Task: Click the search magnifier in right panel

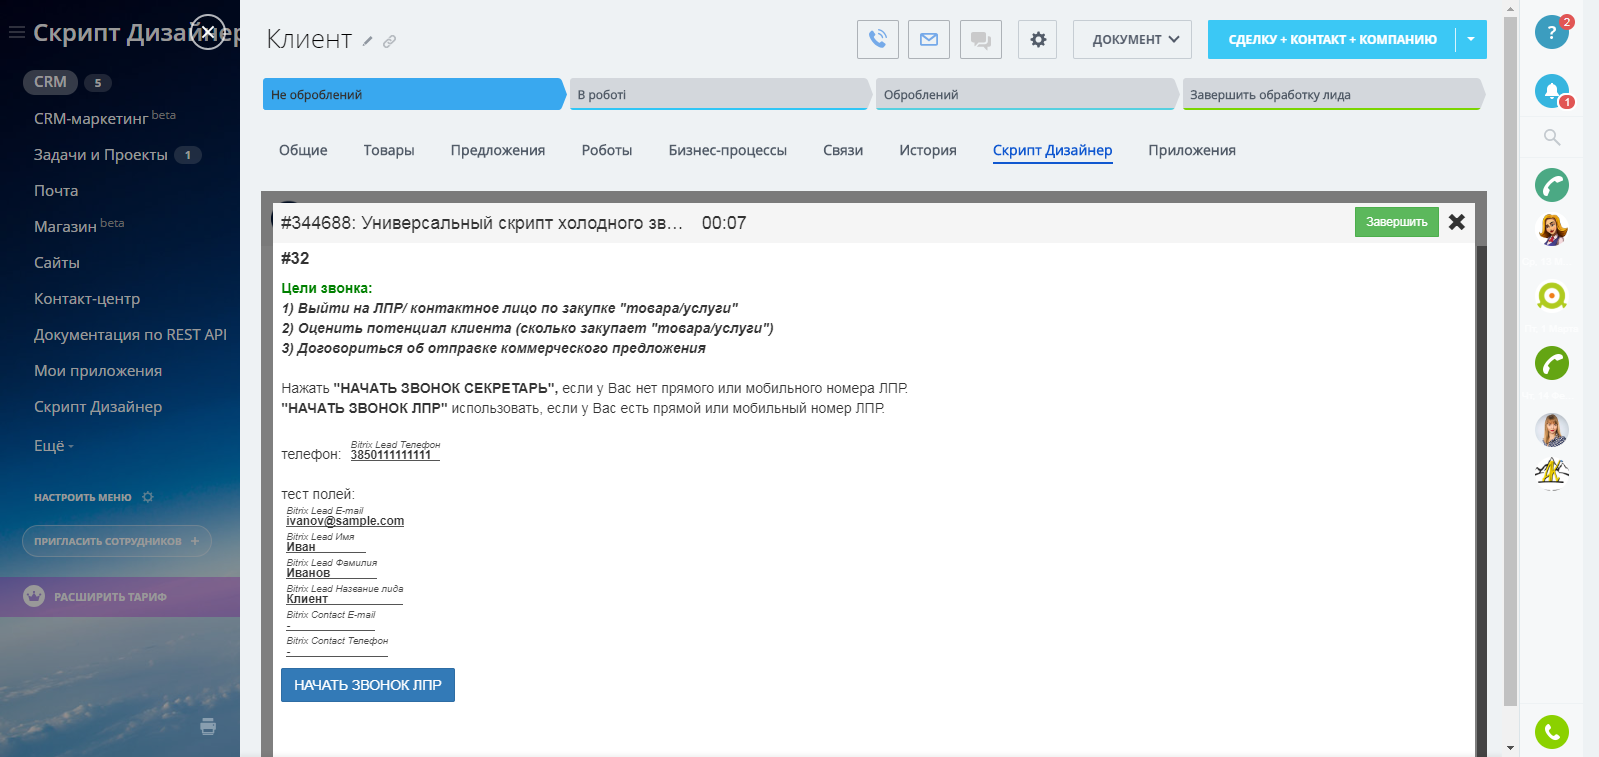Action: coord(1551,137)
